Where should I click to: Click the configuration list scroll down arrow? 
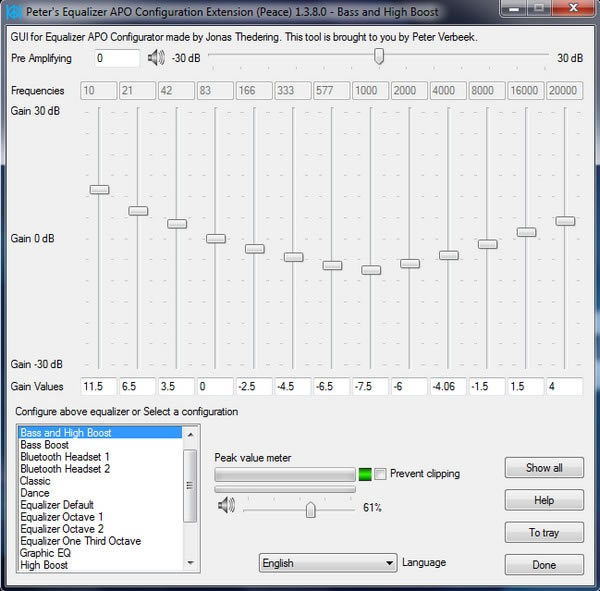(190, 563)
